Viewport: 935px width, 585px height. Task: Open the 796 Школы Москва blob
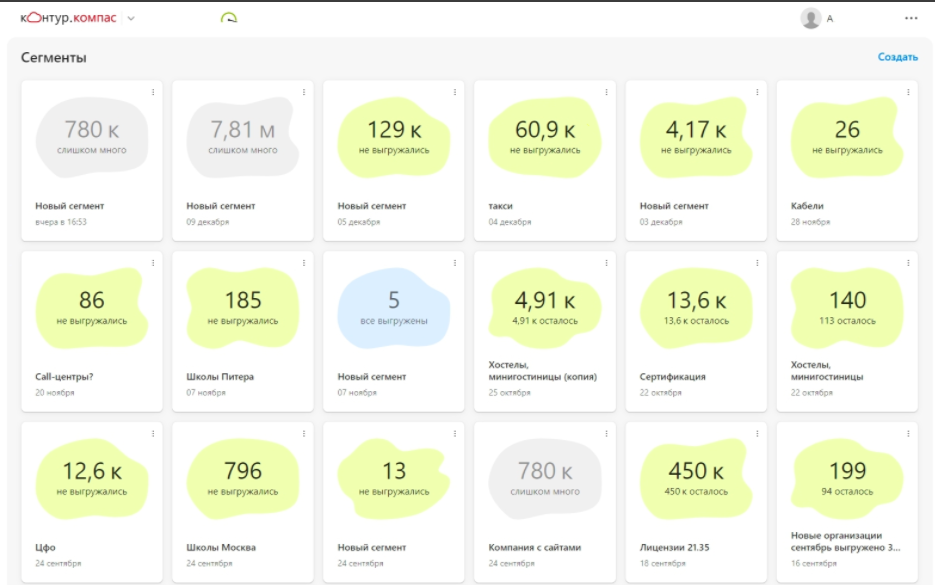click(243, 479)
